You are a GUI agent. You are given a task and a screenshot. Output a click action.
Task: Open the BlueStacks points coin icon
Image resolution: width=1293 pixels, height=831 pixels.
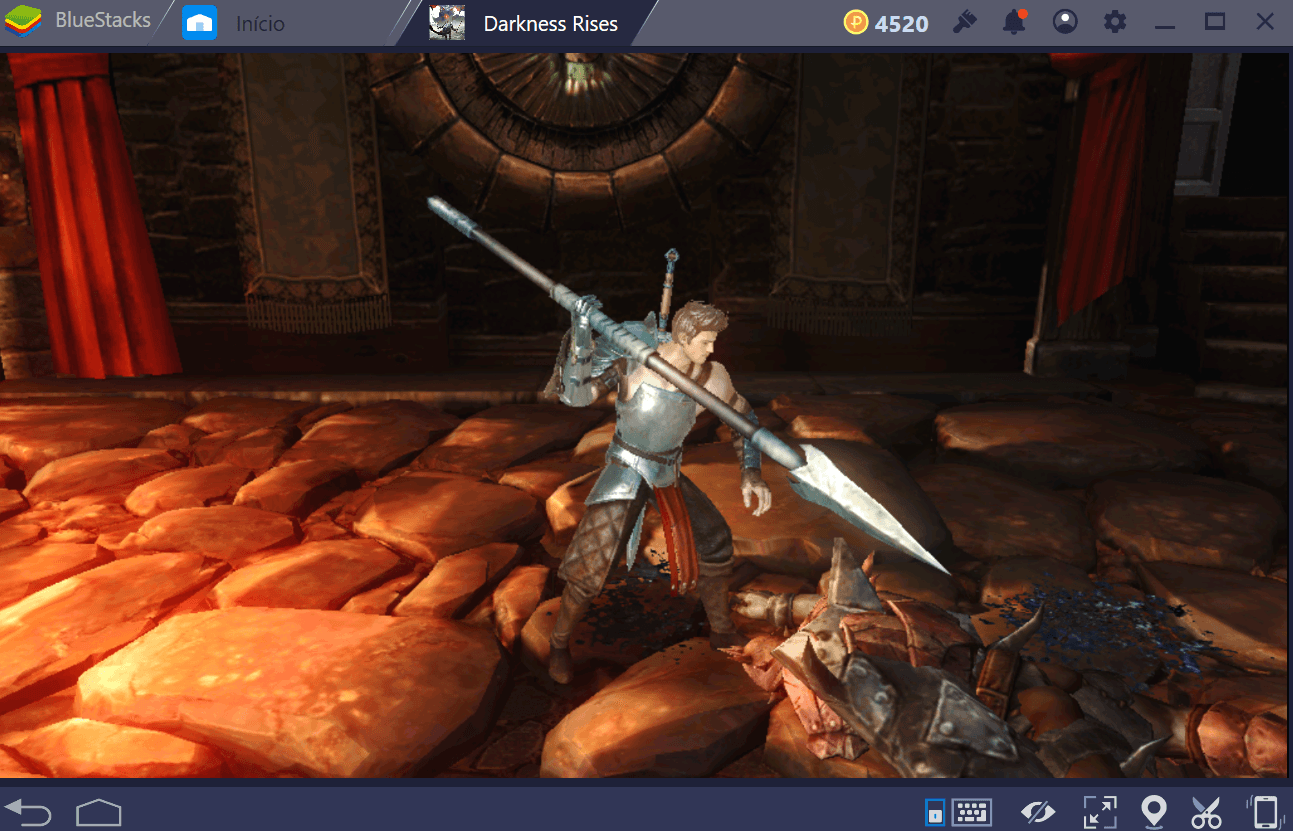click(856, 23)
